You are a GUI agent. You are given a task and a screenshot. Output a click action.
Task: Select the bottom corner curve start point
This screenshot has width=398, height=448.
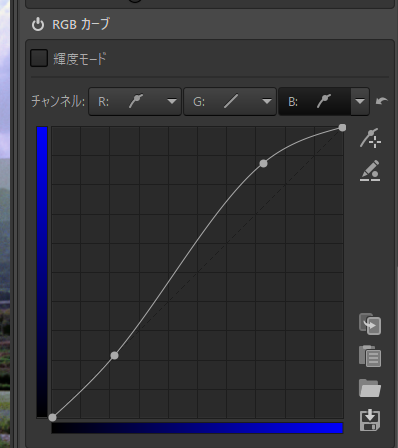pyautogui.click(x=52, y=417)
